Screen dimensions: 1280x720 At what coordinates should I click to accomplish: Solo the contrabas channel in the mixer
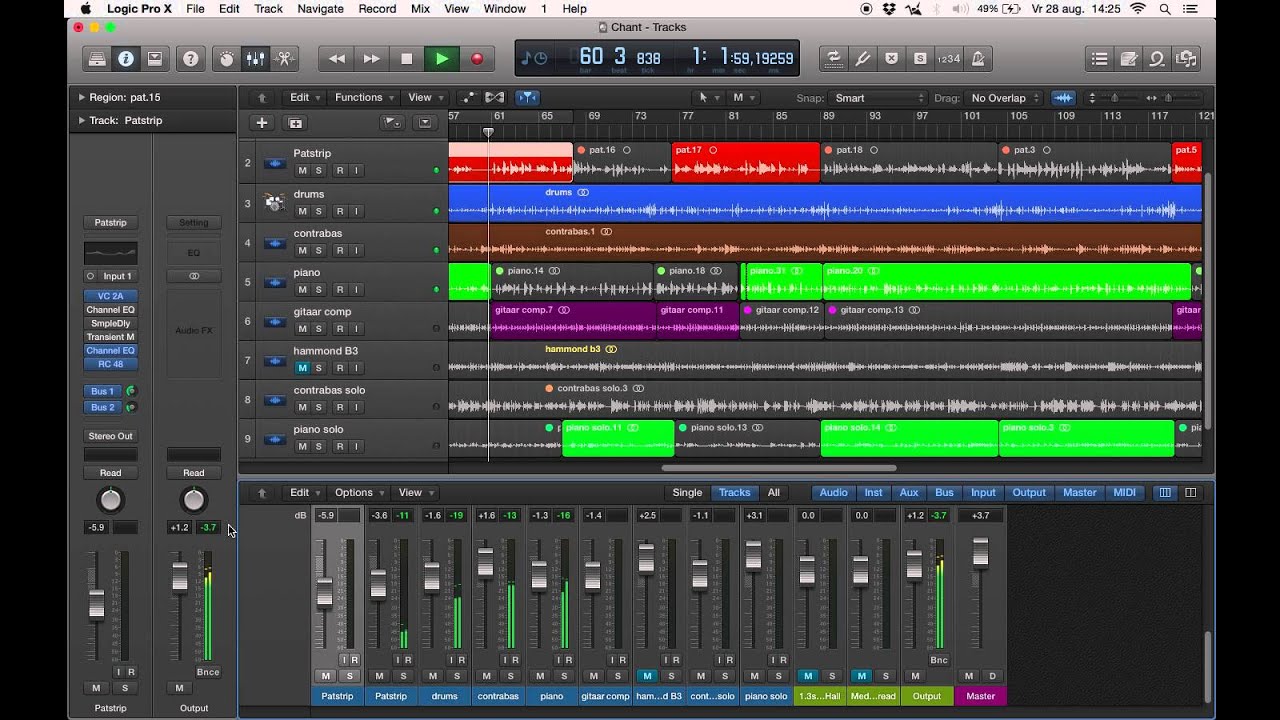[x=510, y=676]
